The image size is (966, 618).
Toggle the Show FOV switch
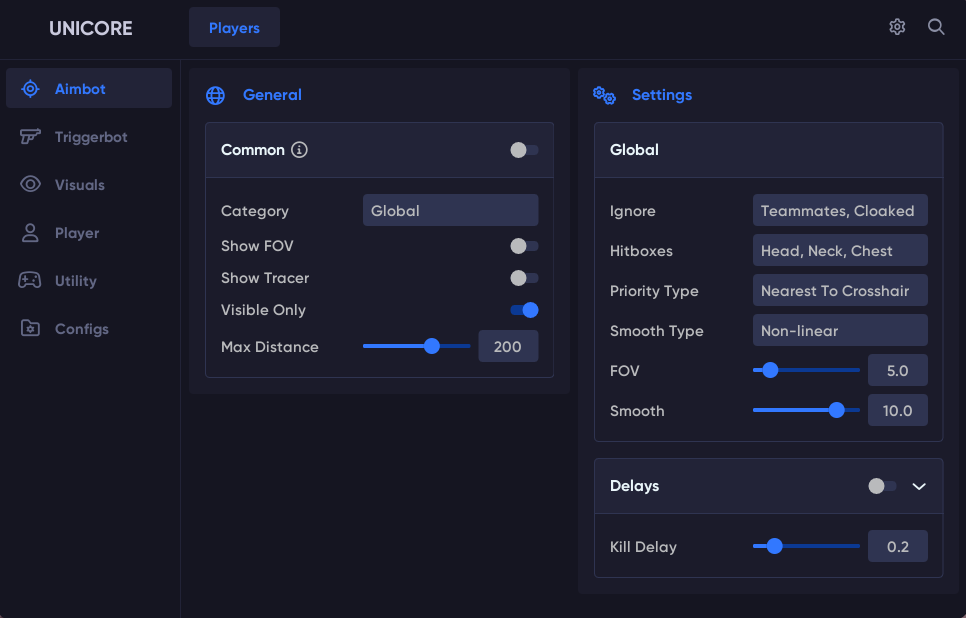point(523,246)
